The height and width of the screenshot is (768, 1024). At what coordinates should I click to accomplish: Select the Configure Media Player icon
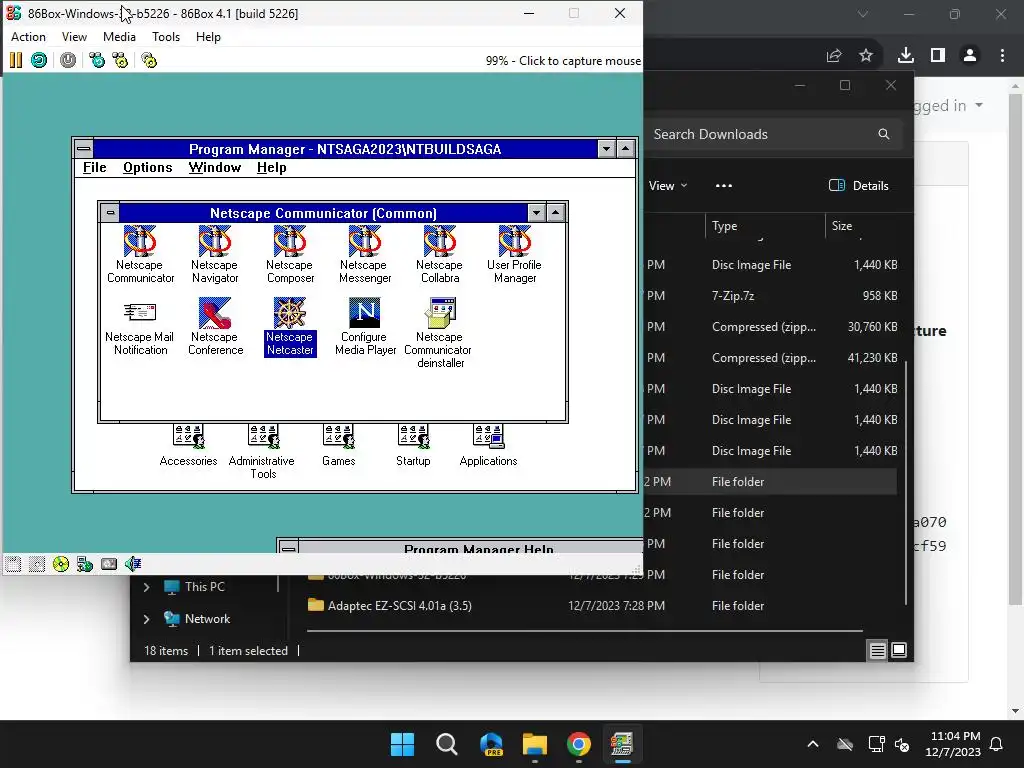click(365, 327)
